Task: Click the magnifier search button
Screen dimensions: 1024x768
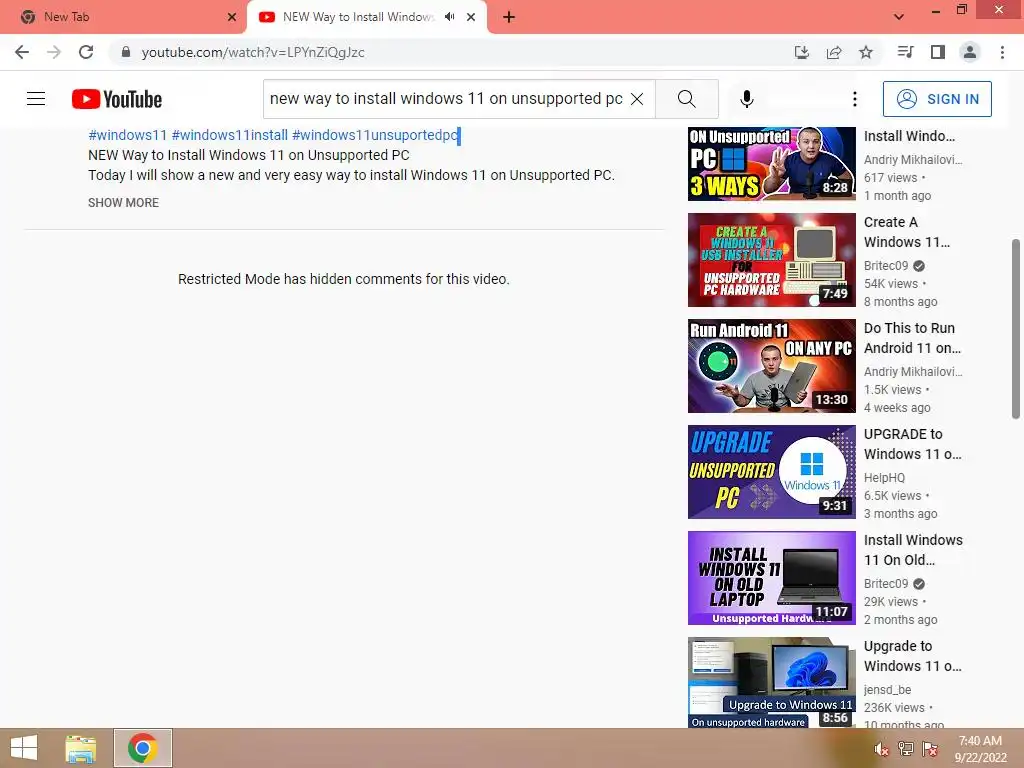Action: coord(686,99)
